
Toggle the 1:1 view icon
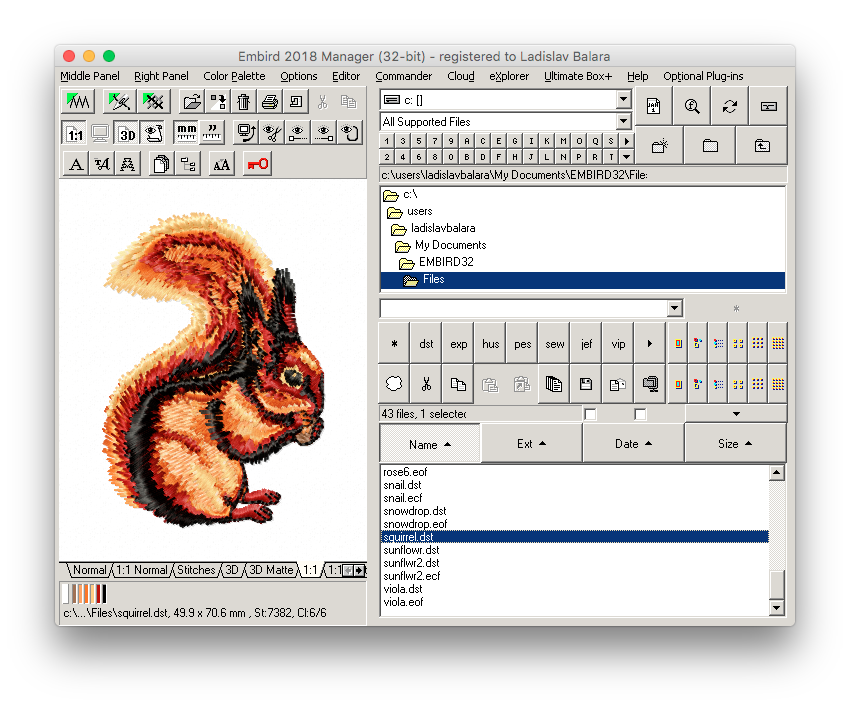(75, 133)
